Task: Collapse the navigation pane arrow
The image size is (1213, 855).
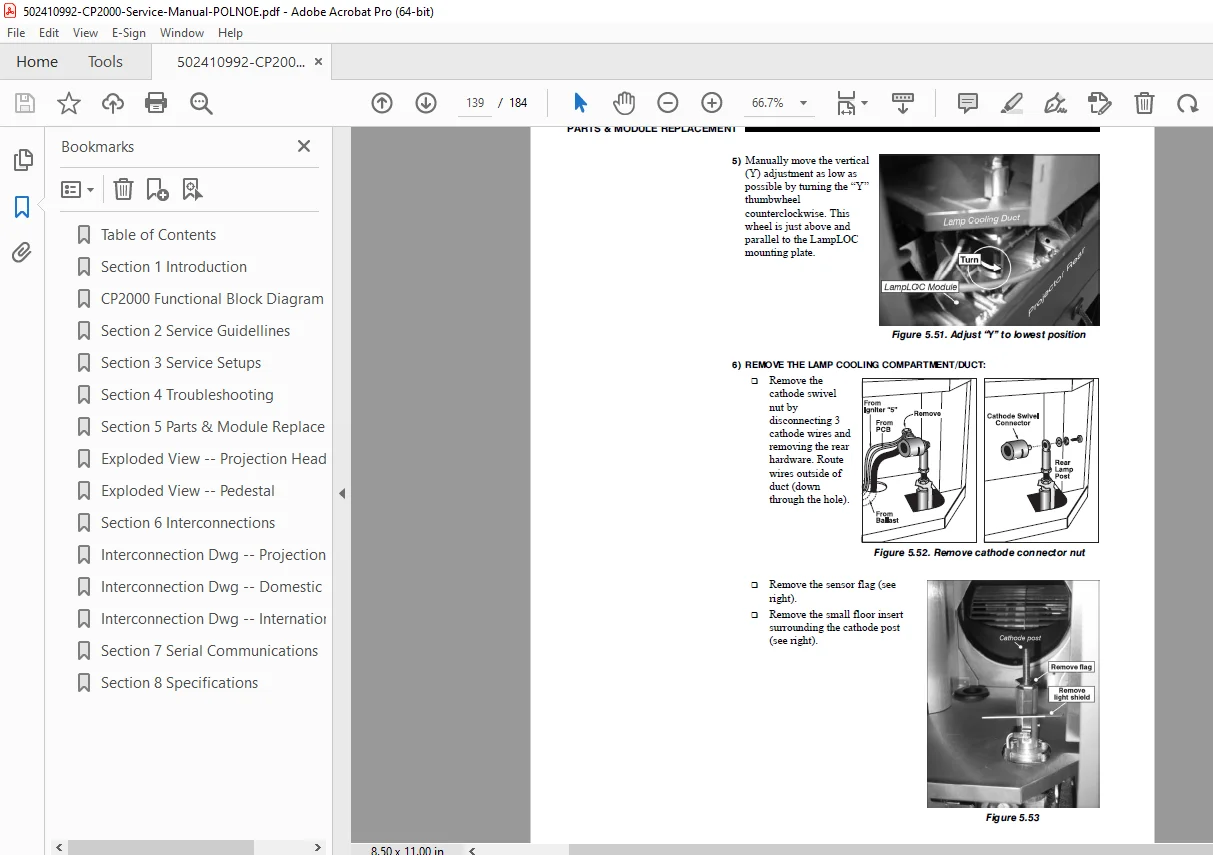Action: (x=342, y=493)
